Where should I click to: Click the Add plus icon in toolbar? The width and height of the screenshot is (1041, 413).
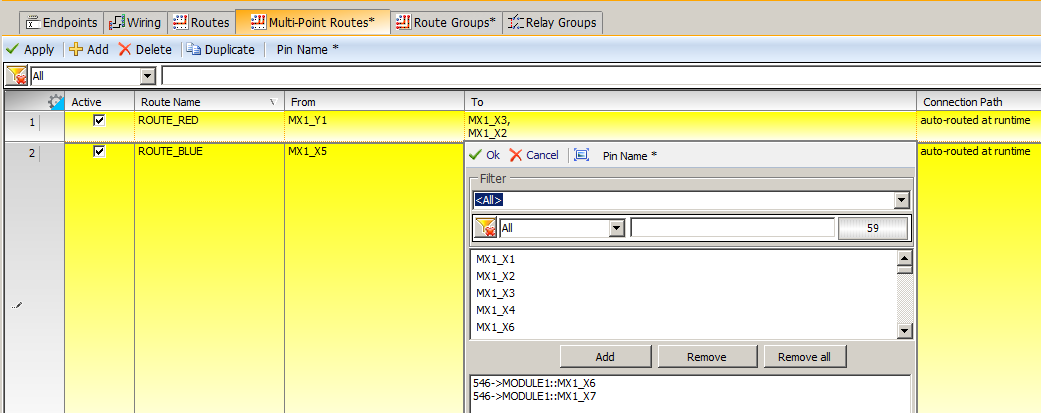(x=75, y=49)
